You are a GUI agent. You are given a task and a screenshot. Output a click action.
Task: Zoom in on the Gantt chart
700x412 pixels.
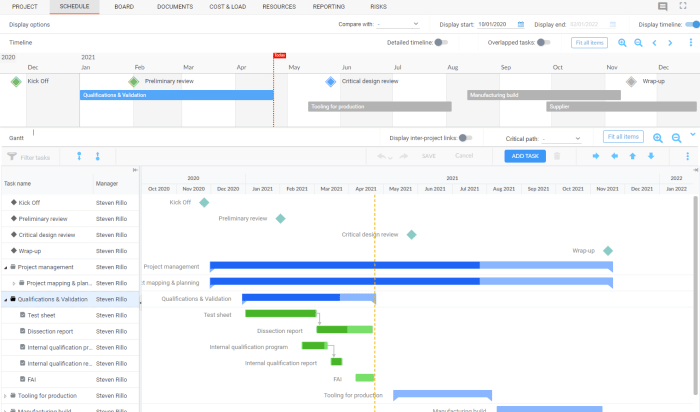click(x=658, y=138)
